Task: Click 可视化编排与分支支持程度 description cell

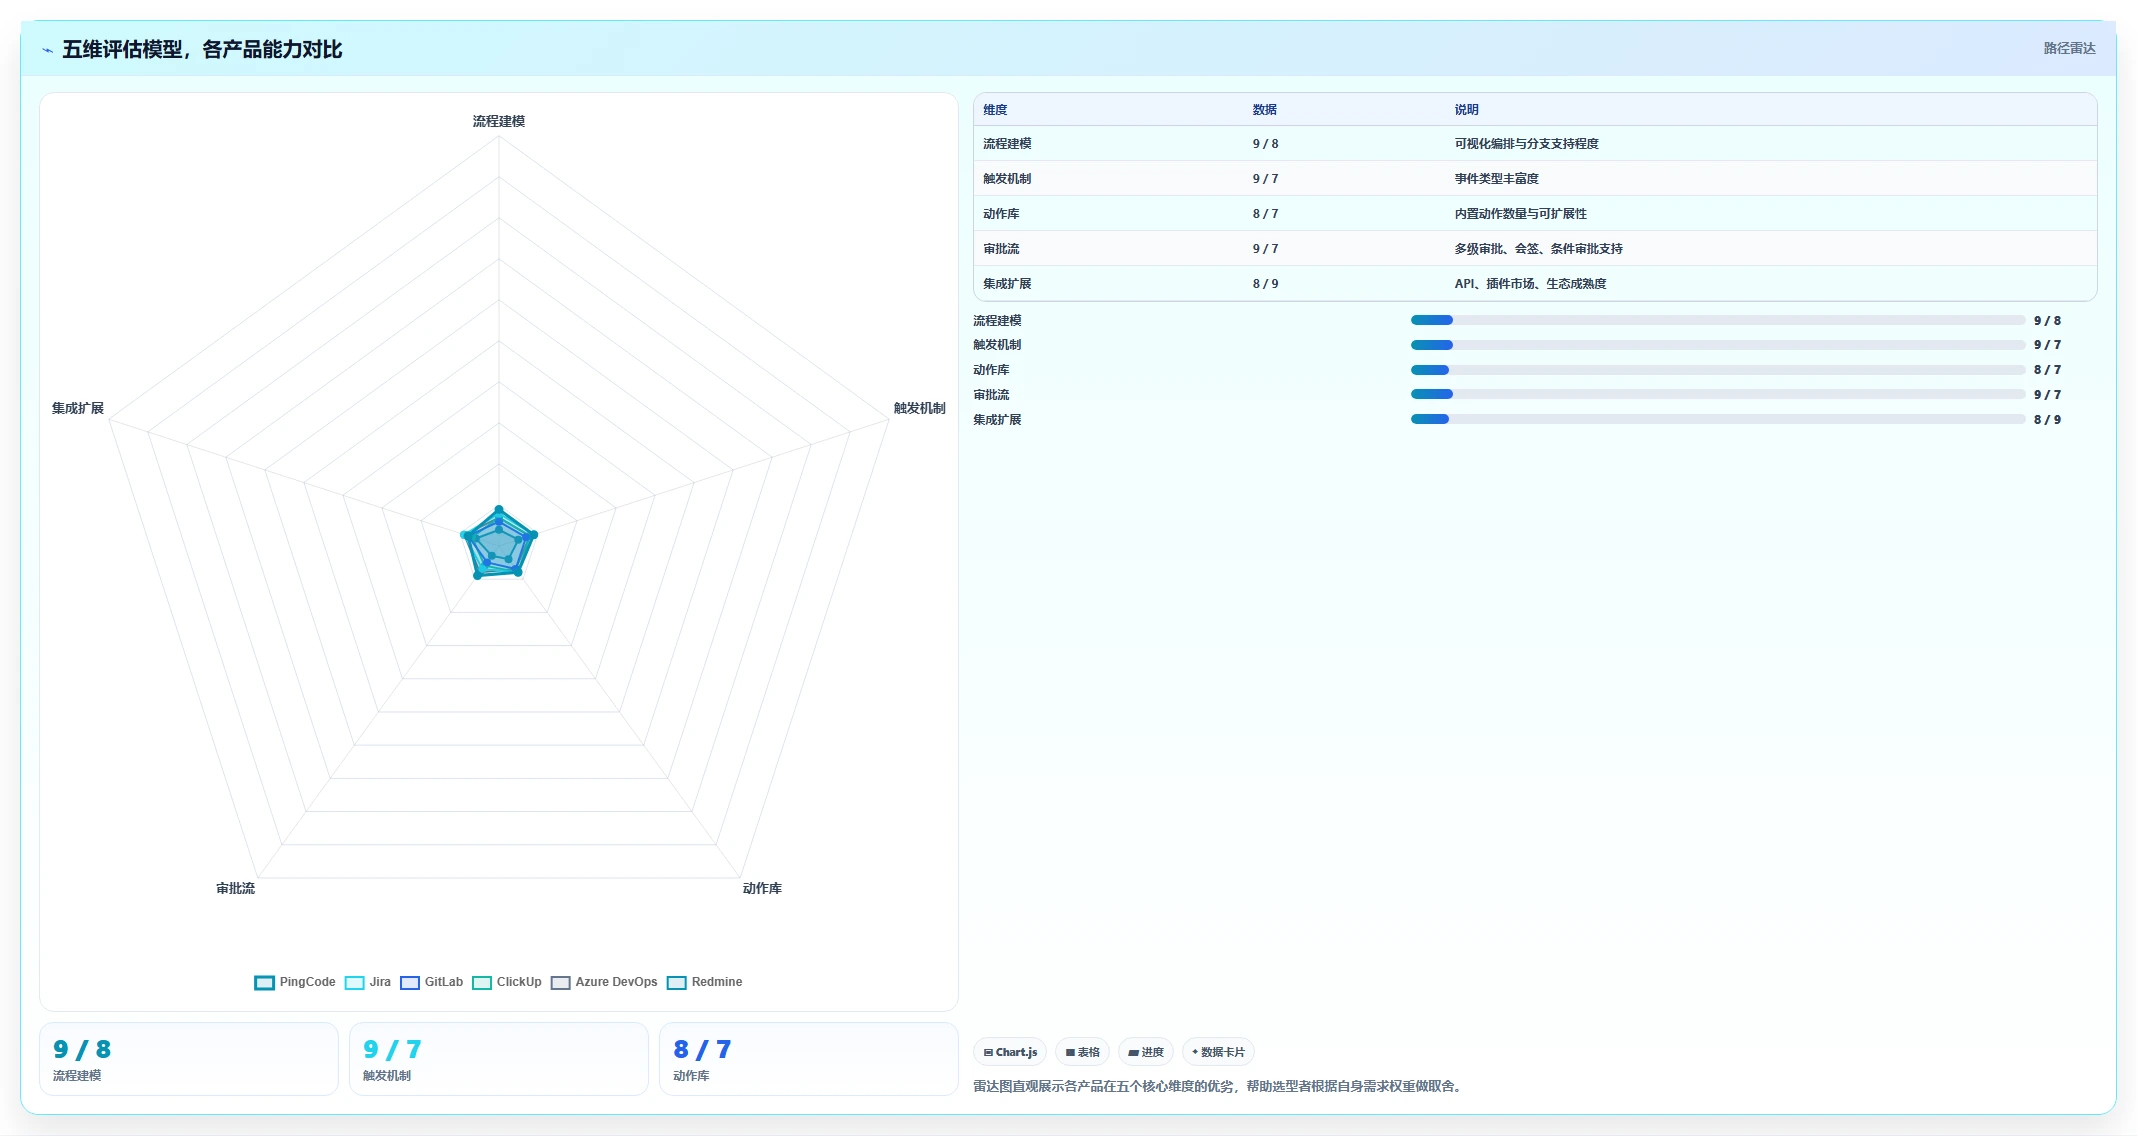Action: 1526,144
